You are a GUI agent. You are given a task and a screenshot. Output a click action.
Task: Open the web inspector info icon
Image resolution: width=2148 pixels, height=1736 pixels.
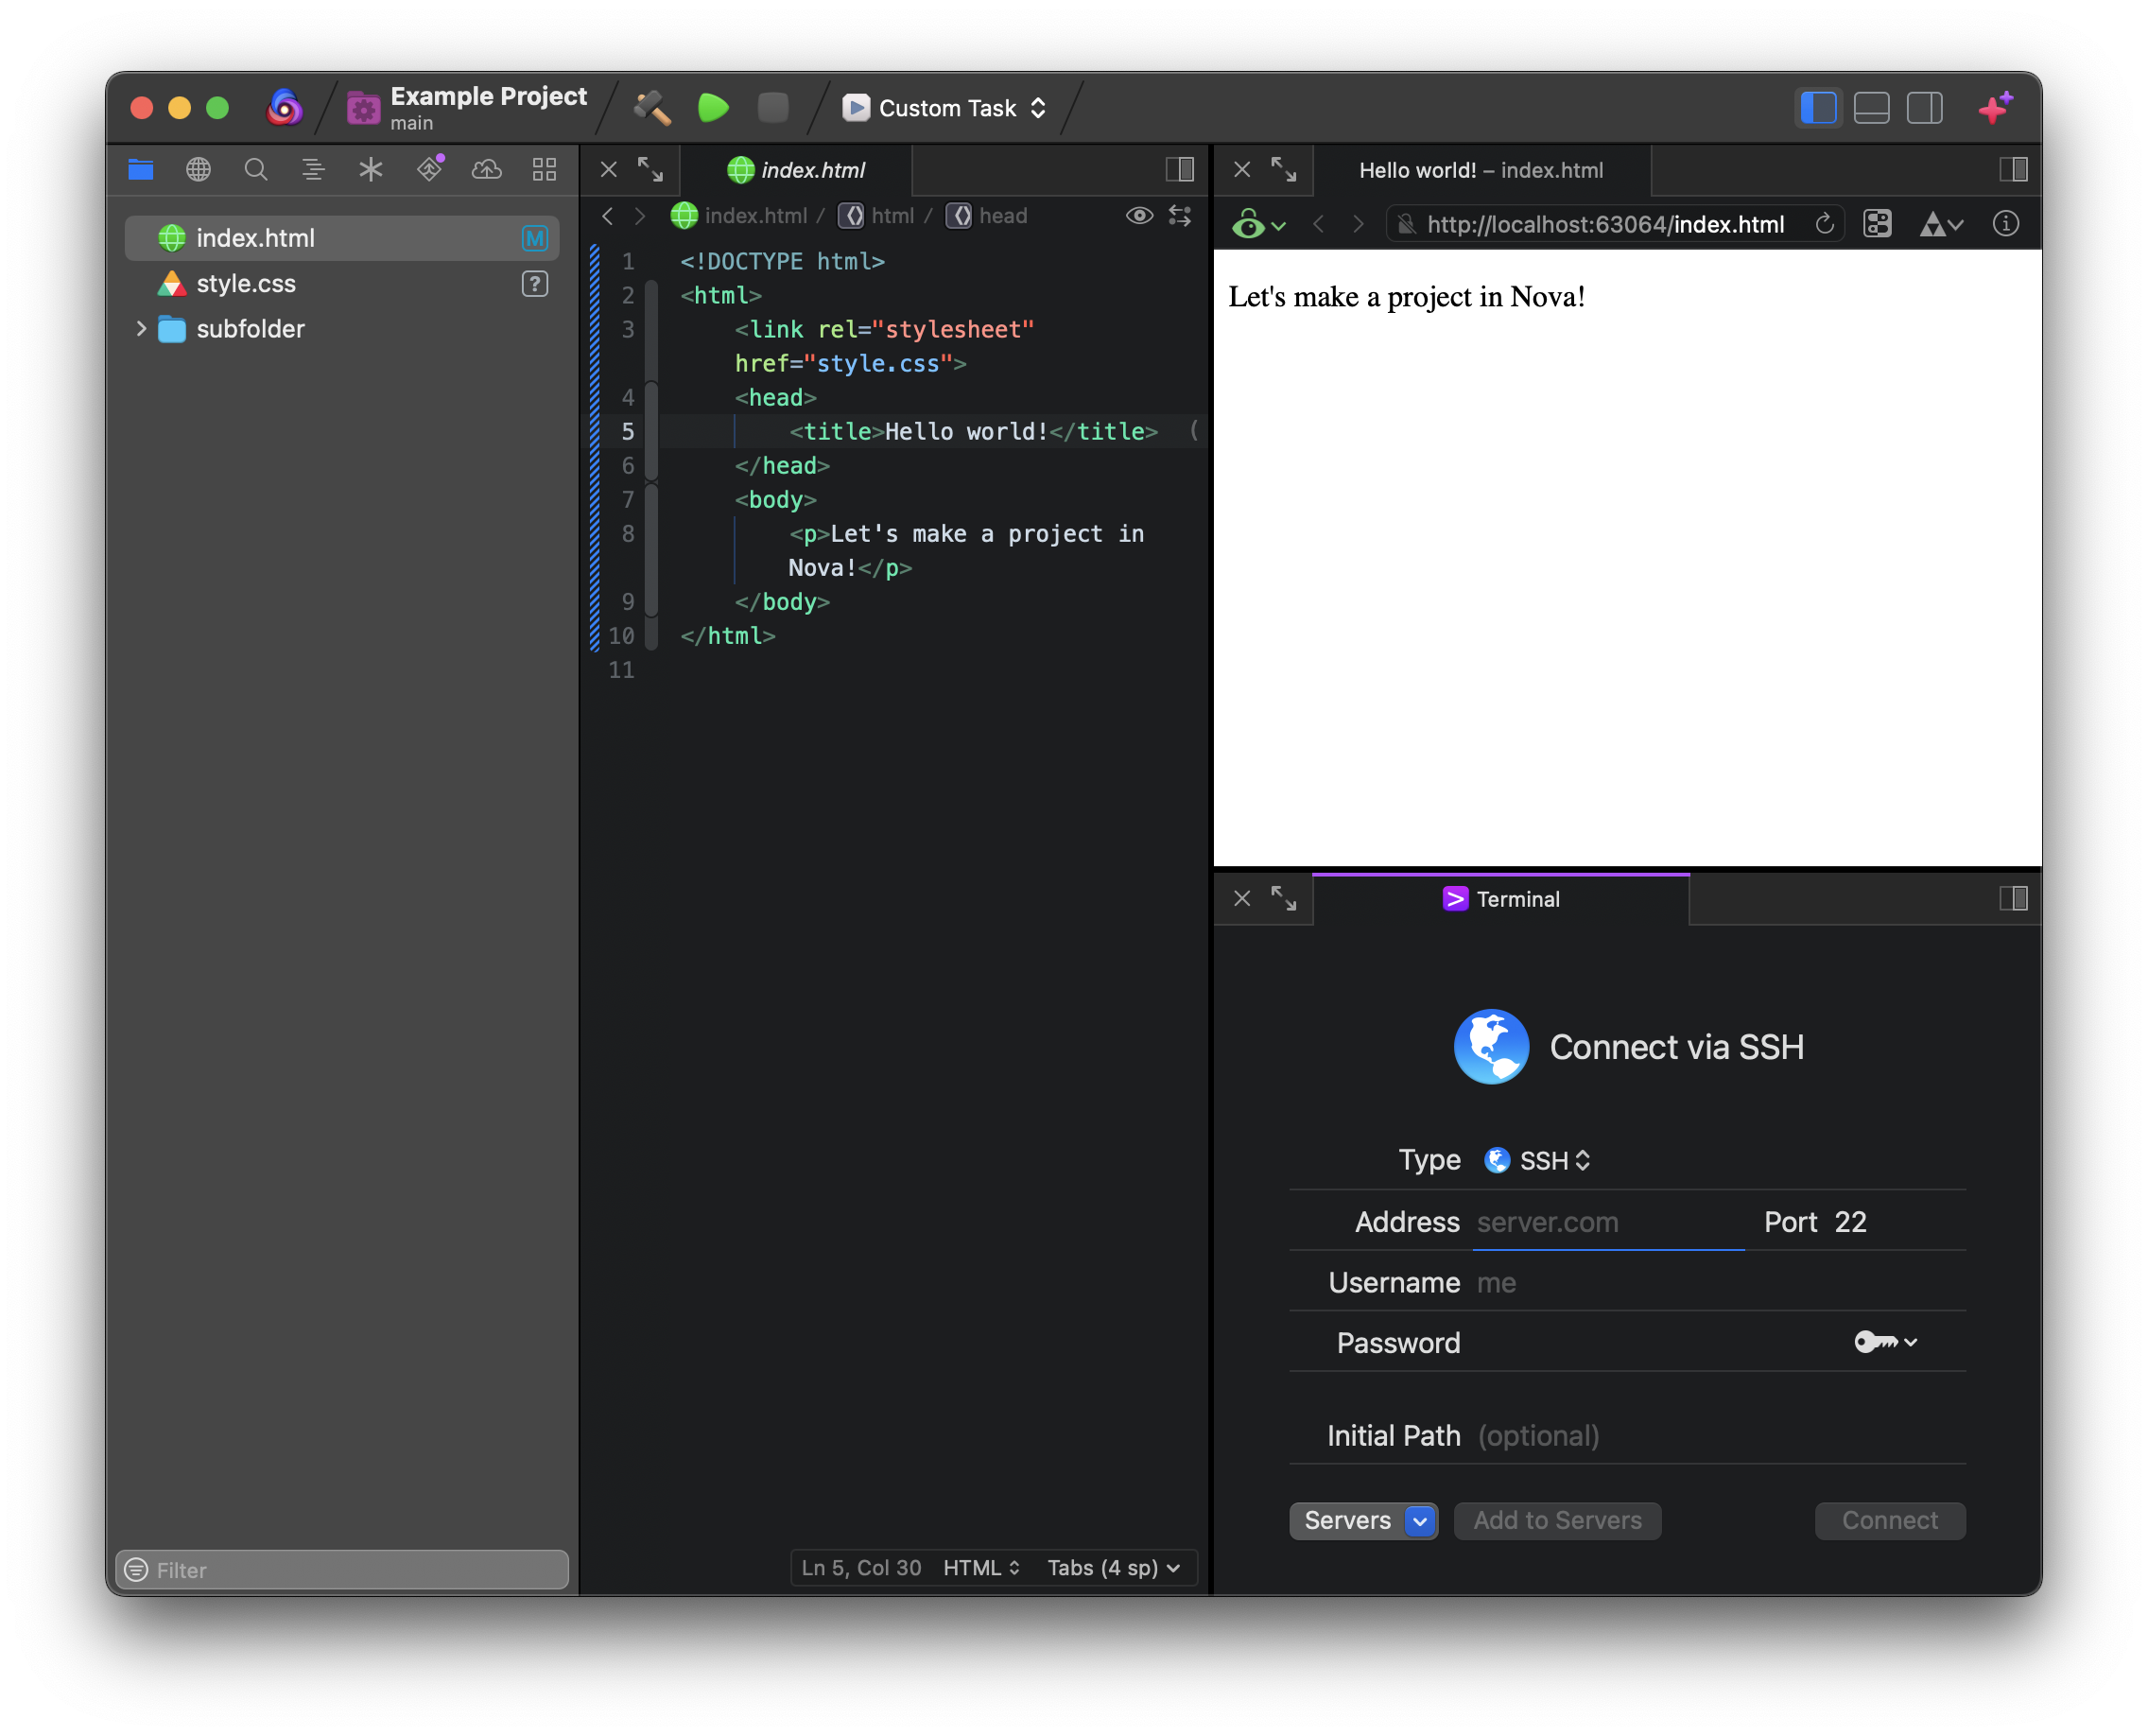point(2005,224)
